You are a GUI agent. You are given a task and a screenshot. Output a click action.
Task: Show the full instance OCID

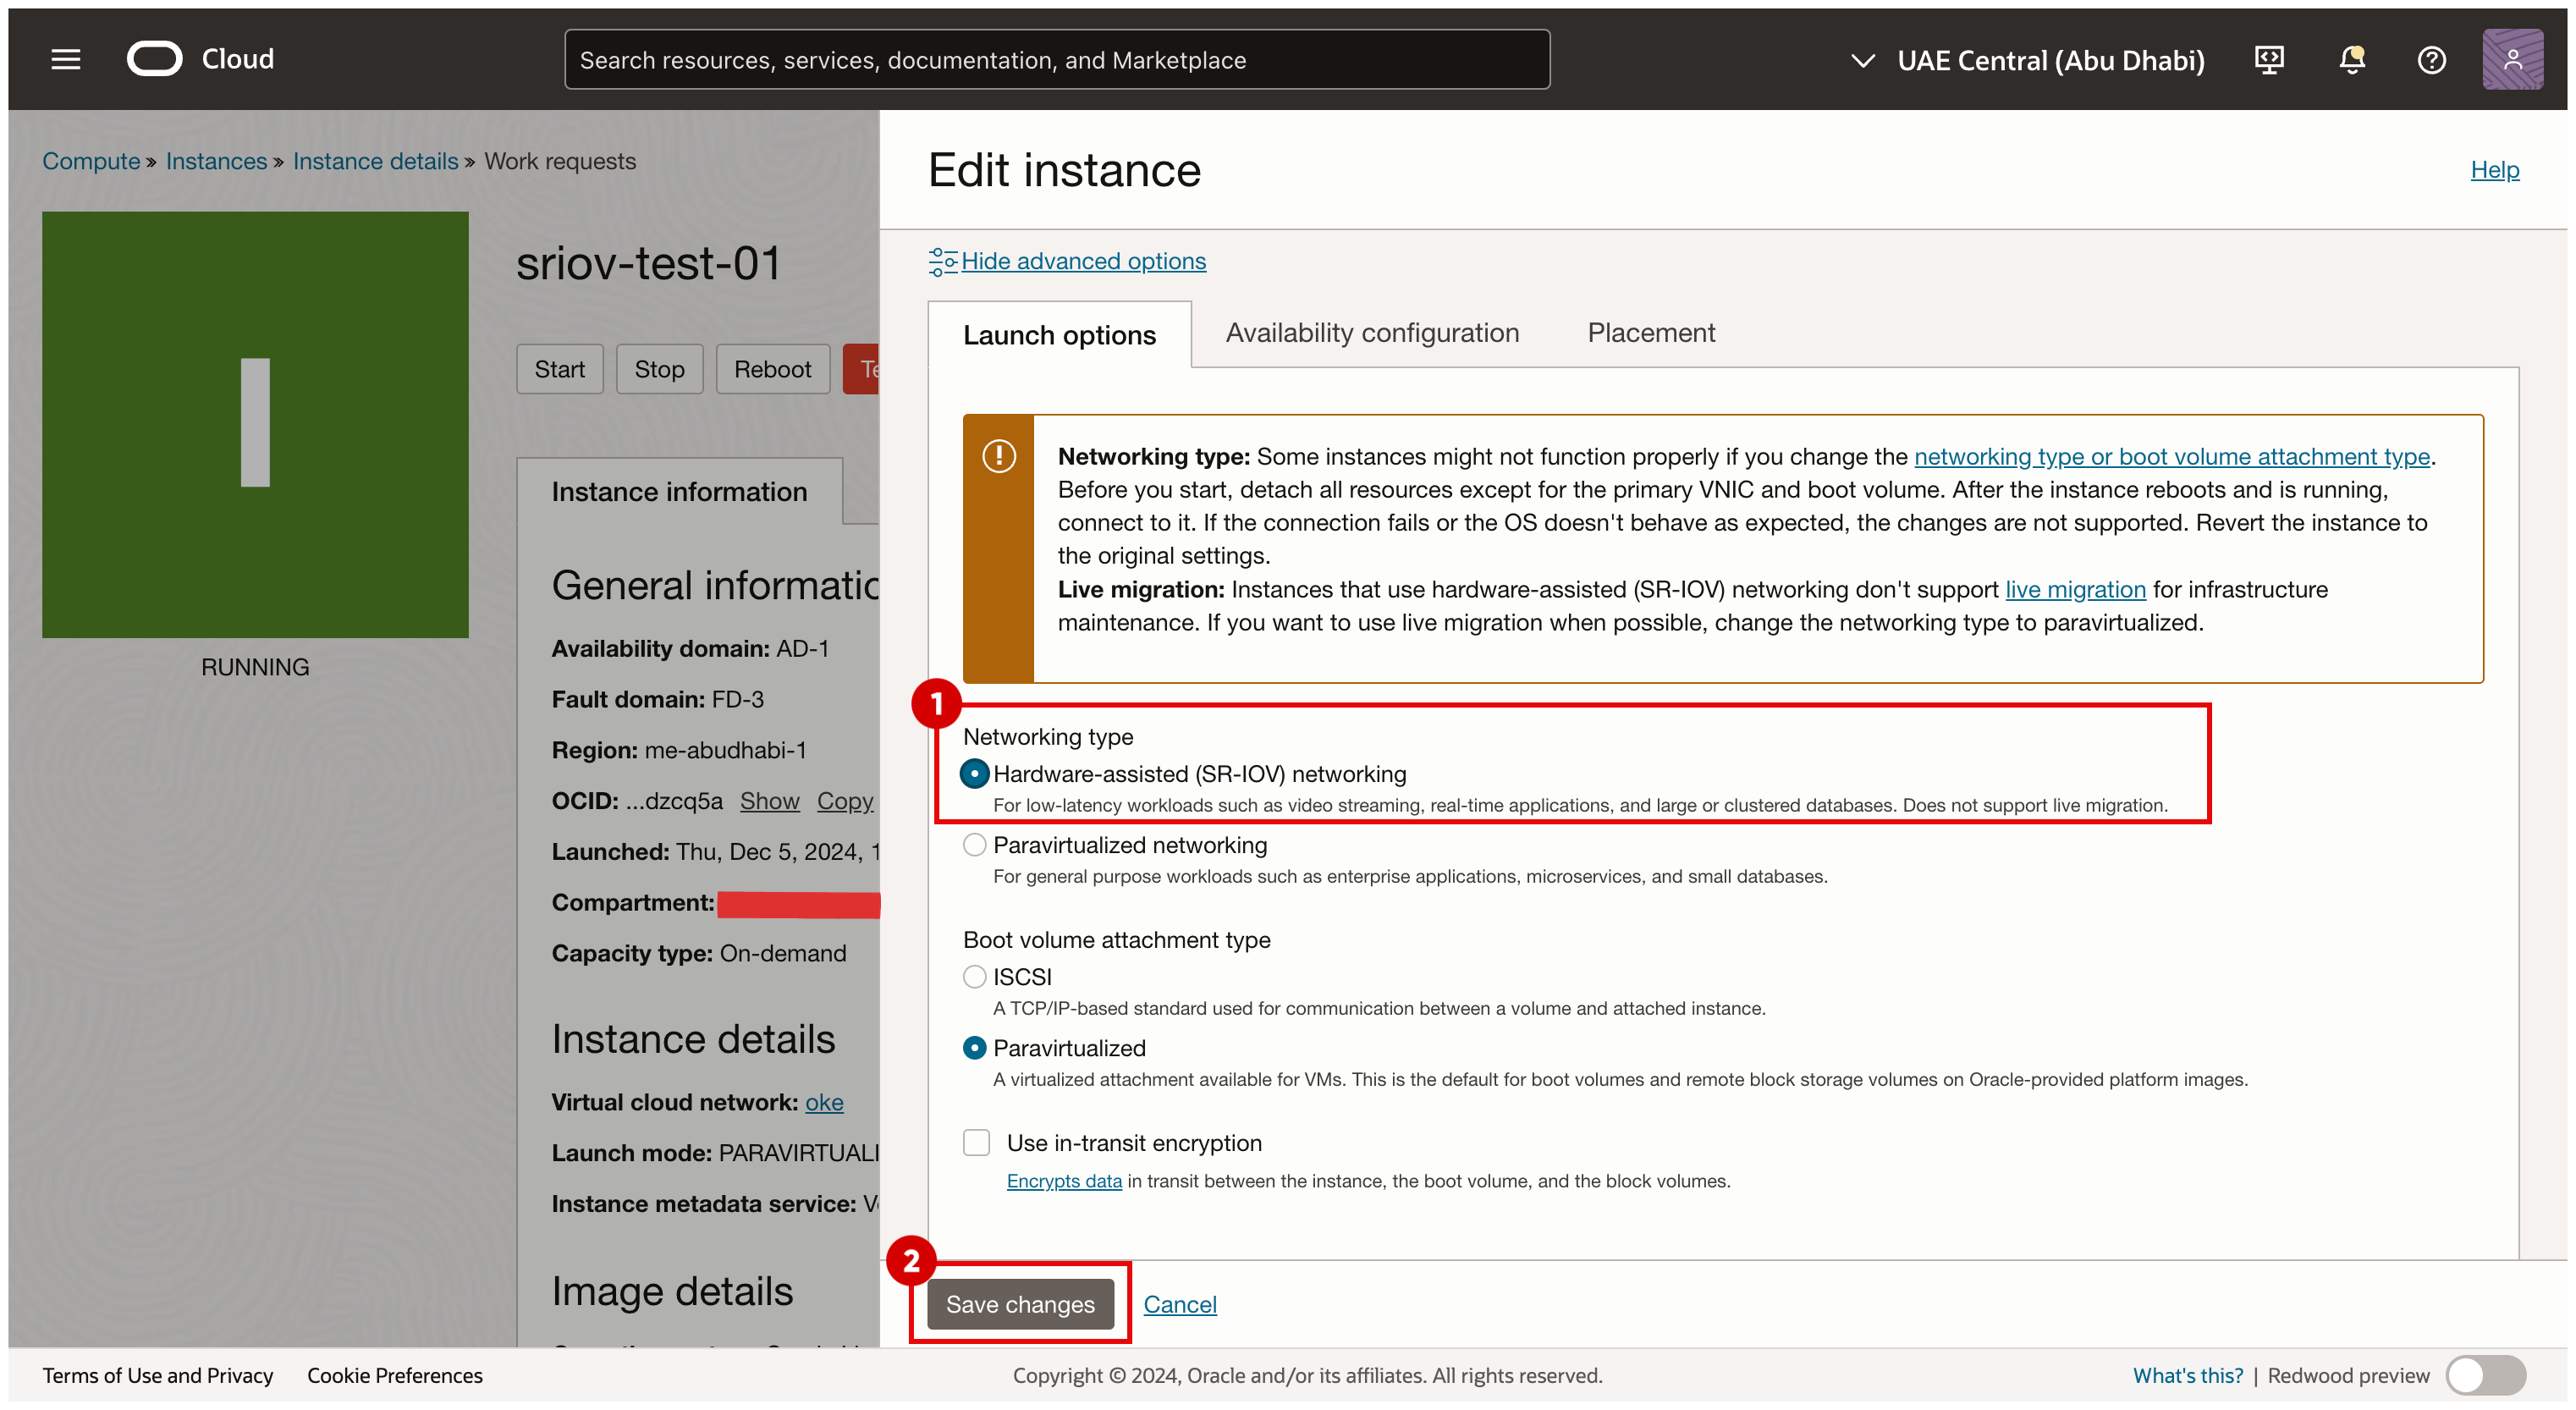(769, 801)
